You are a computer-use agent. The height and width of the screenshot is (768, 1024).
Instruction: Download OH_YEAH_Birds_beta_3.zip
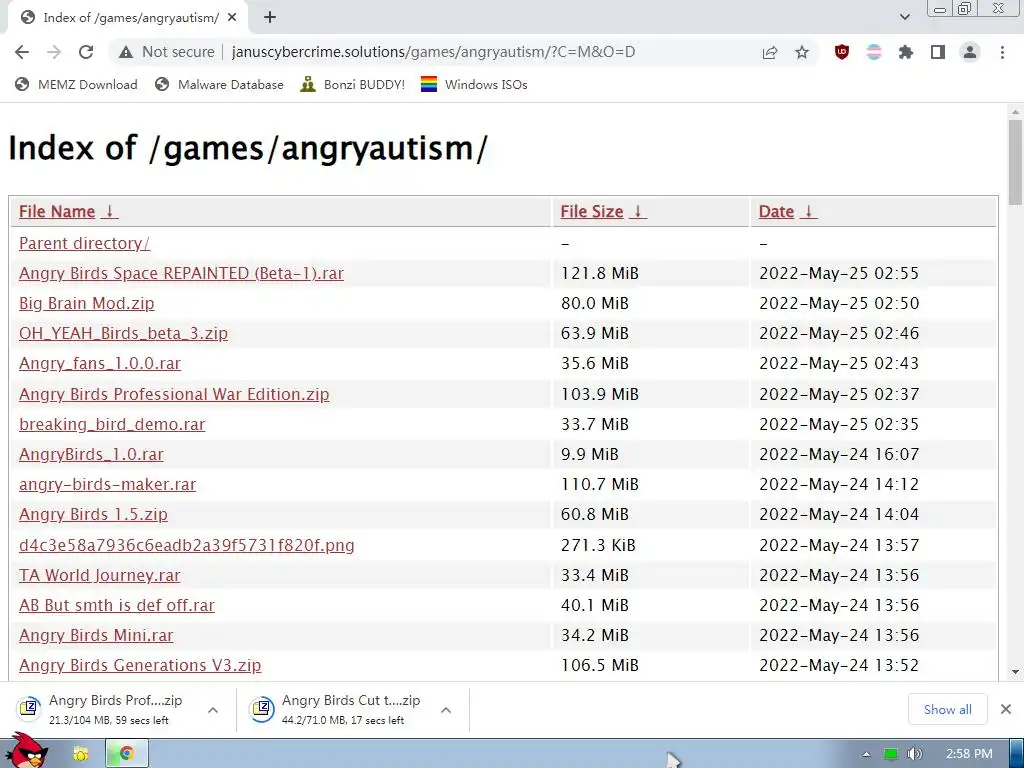click(123, 333)
